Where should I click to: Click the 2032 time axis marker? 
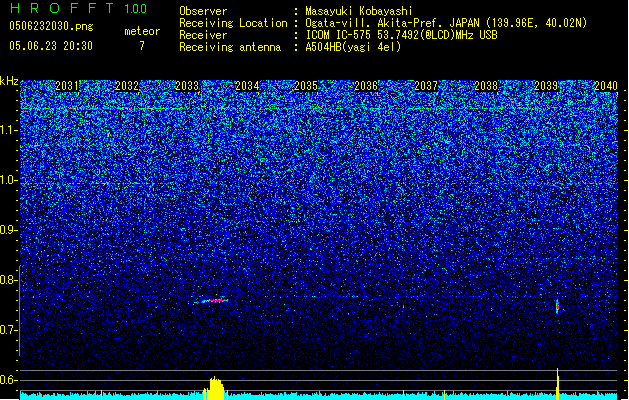[127, 86]
